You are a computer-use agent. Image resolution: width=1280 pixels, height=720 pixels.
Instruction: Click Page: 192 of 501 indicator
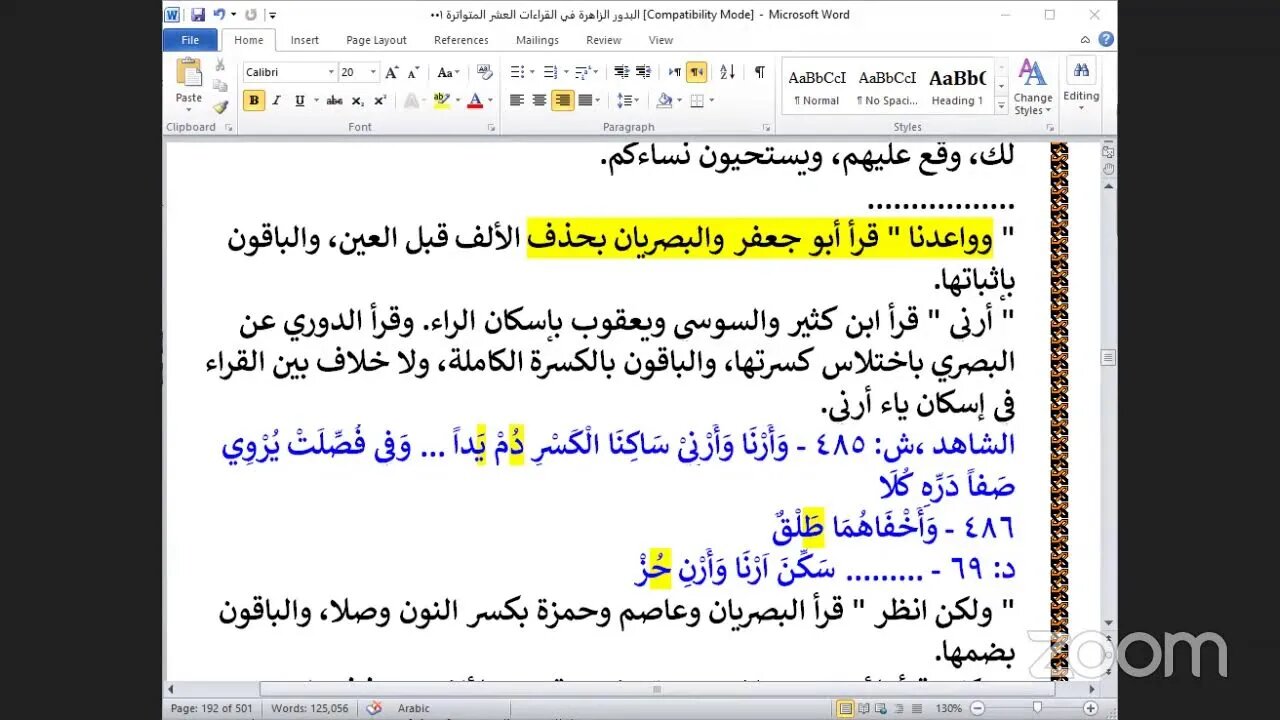[x=211, y=709]
